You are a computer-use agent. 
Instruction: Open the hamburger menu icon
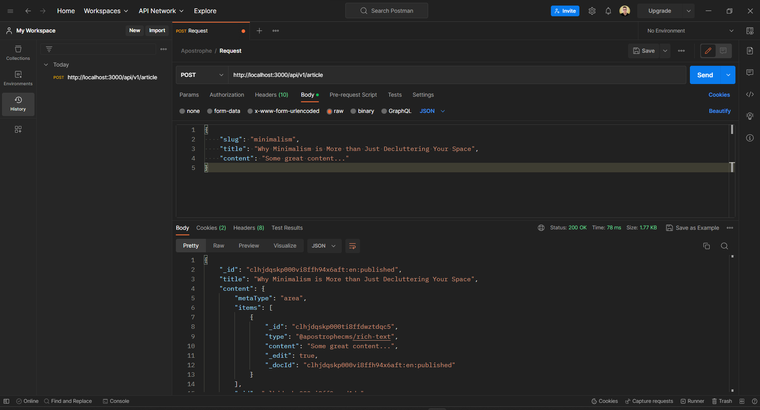pyautogui.click(x=10, y=11)
